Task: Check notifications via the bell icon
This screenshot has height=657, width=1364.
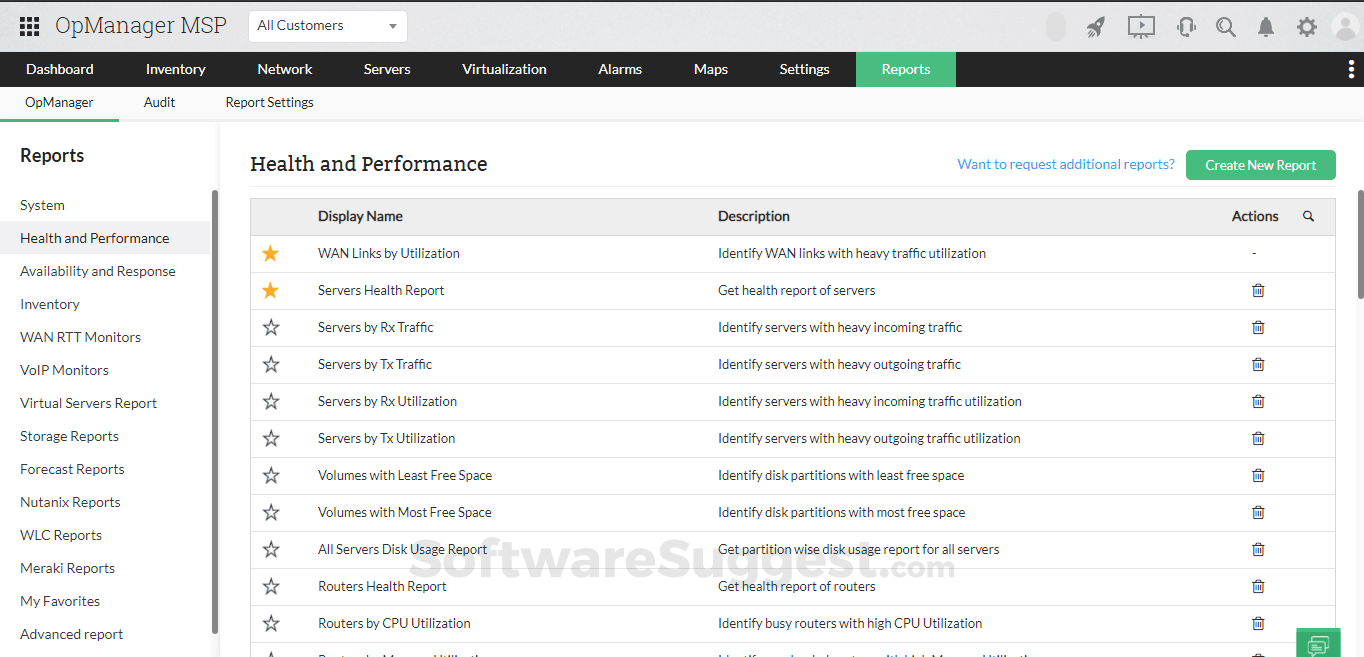Action: (x=1265, y=27)
